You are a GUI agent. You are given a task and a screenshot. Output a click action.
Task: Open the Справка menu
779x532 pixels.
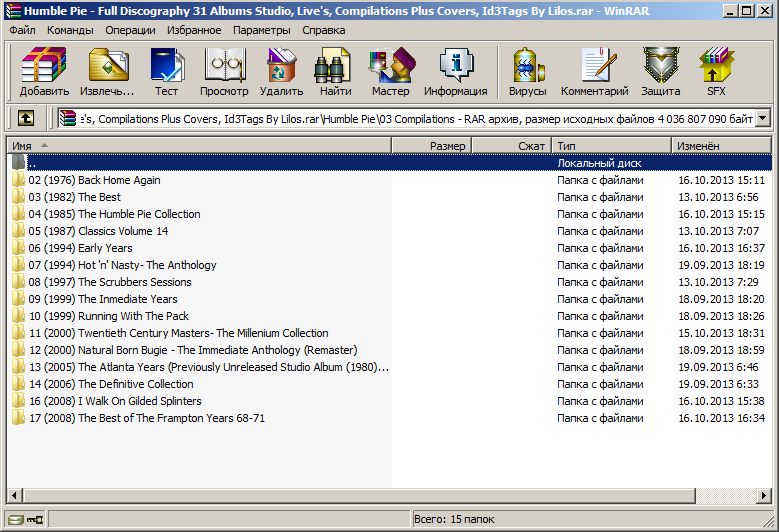pyautogui.click(x=323, y=30)
